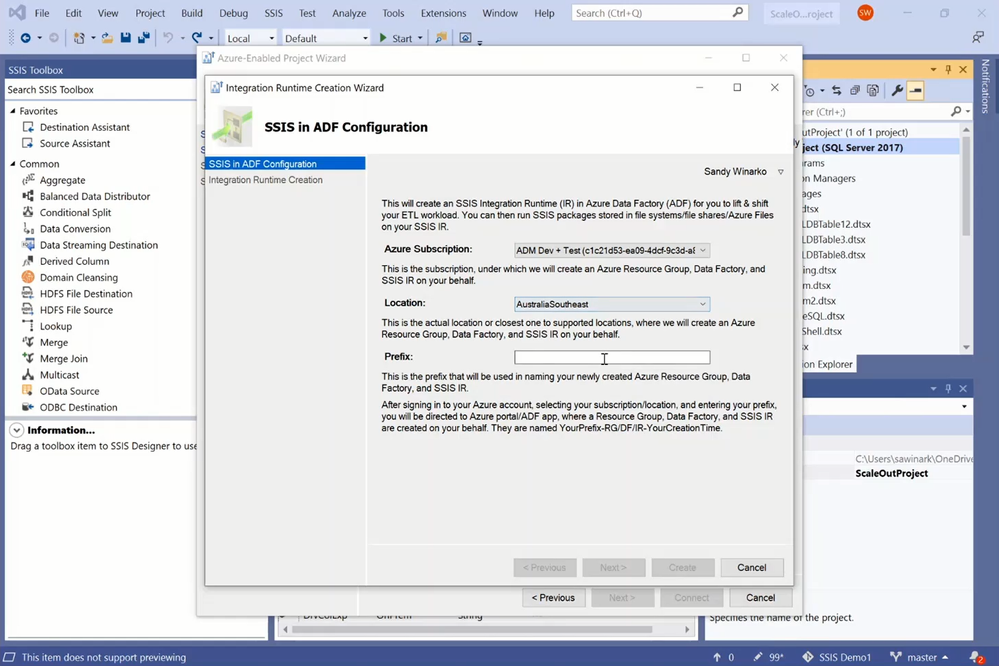Select LDBTable12.dtsx in Solution Explorer
The width and height of the screenshot is (999, 666).
coord(836,224)
